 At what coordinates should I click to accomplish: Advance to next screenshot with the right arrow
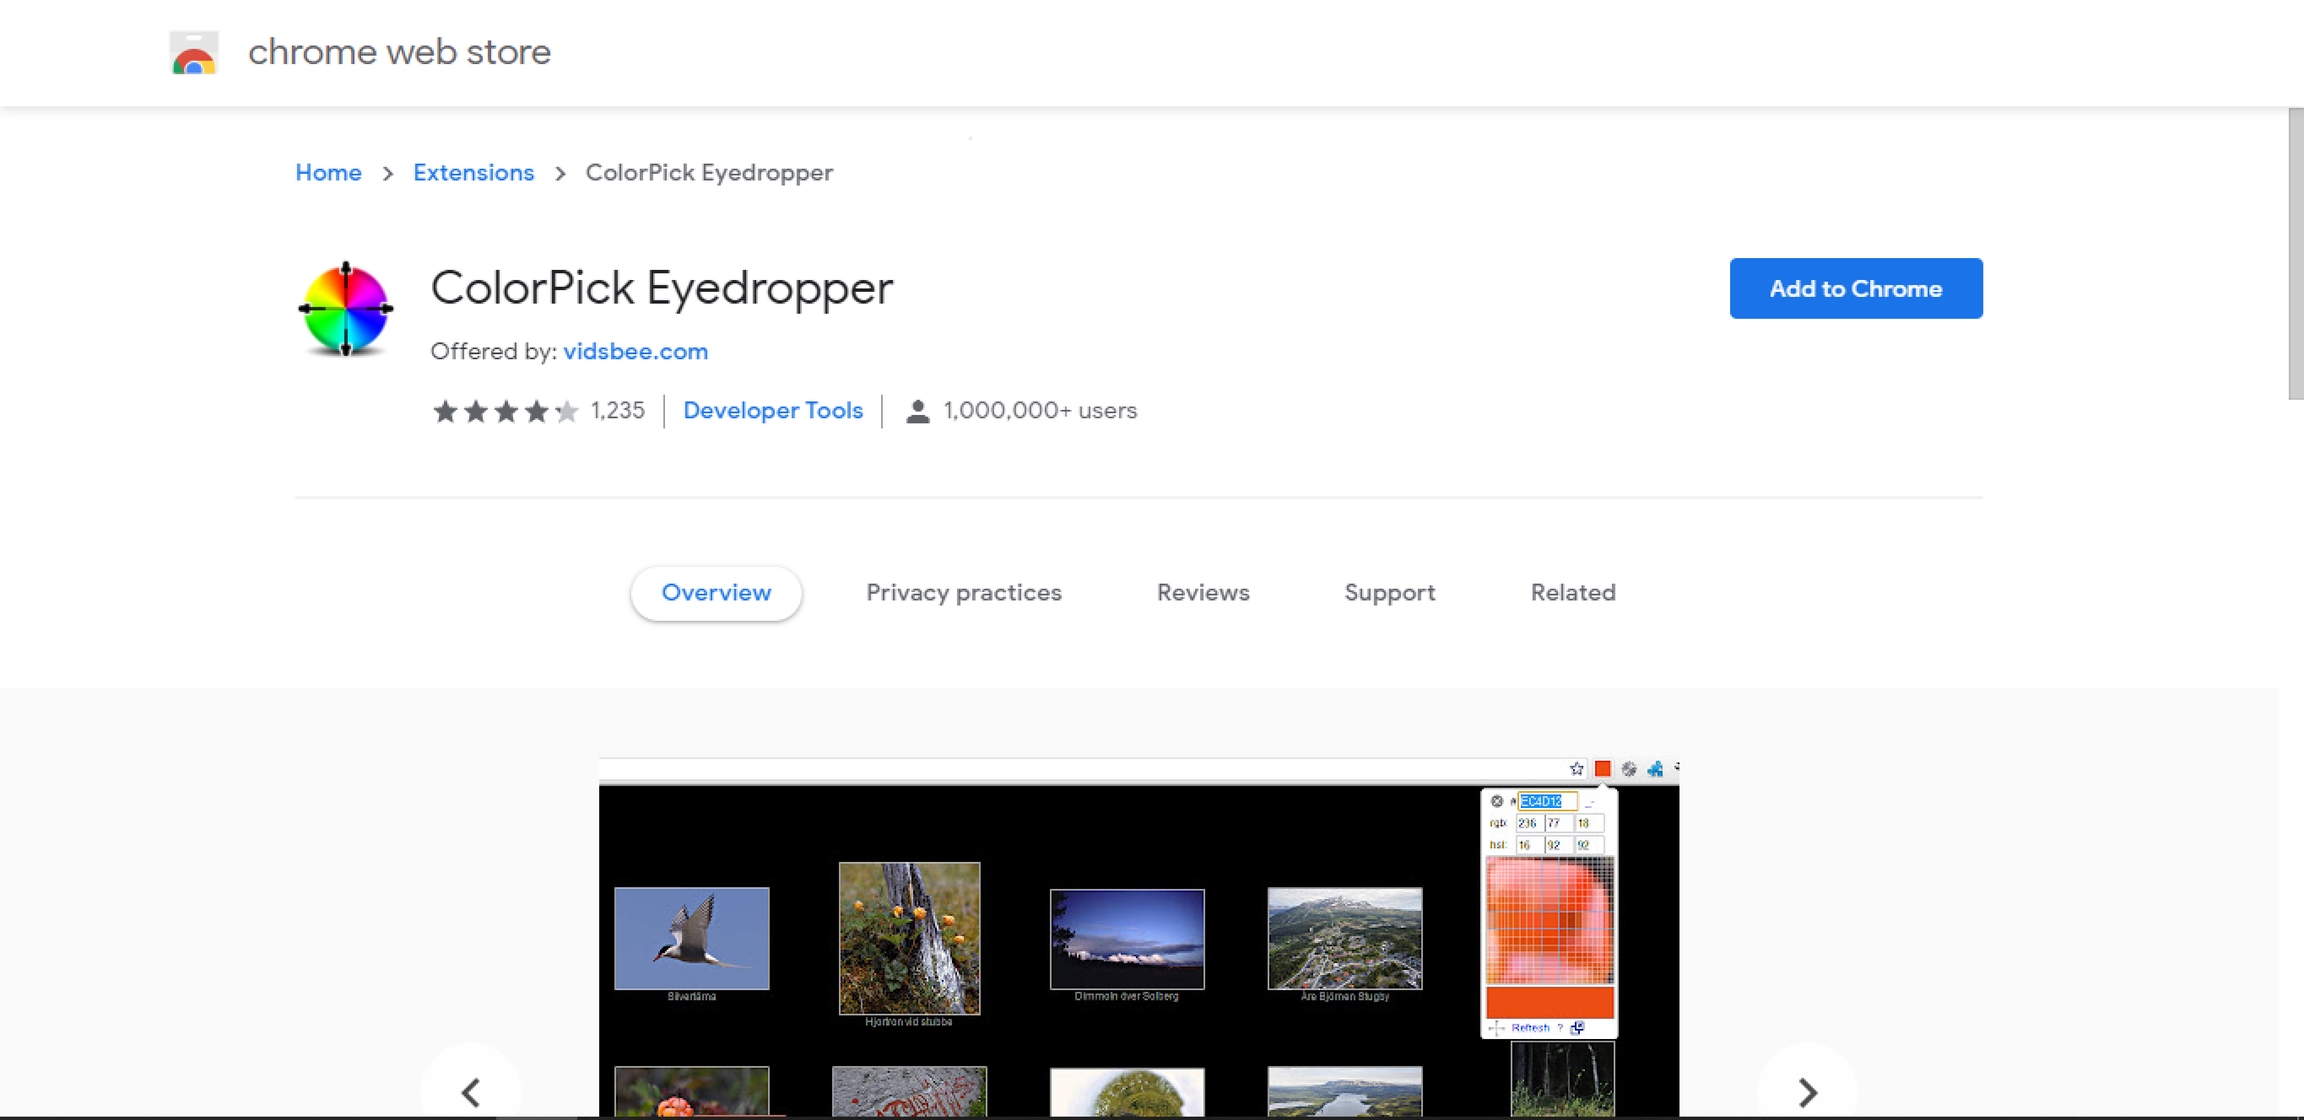coord(1806,1091)
